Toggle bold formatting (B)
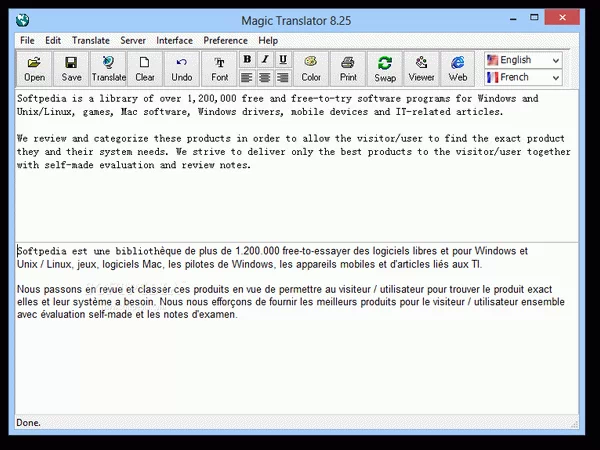 247,60
